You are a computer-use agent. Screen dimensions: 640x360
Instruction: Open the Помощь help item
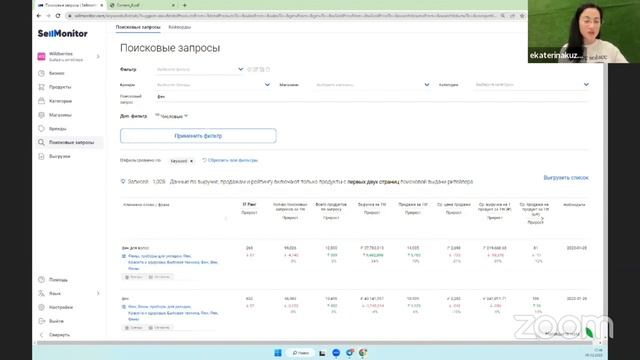tap(58, 280)
